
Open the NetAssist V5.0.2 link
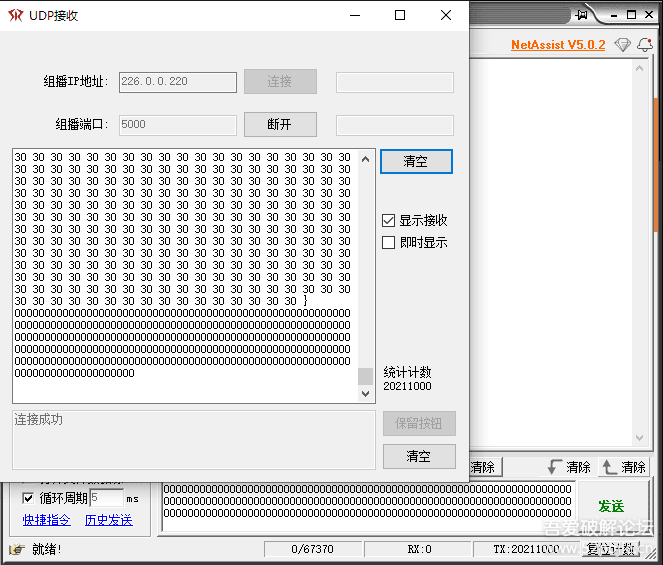pos(558,44)
